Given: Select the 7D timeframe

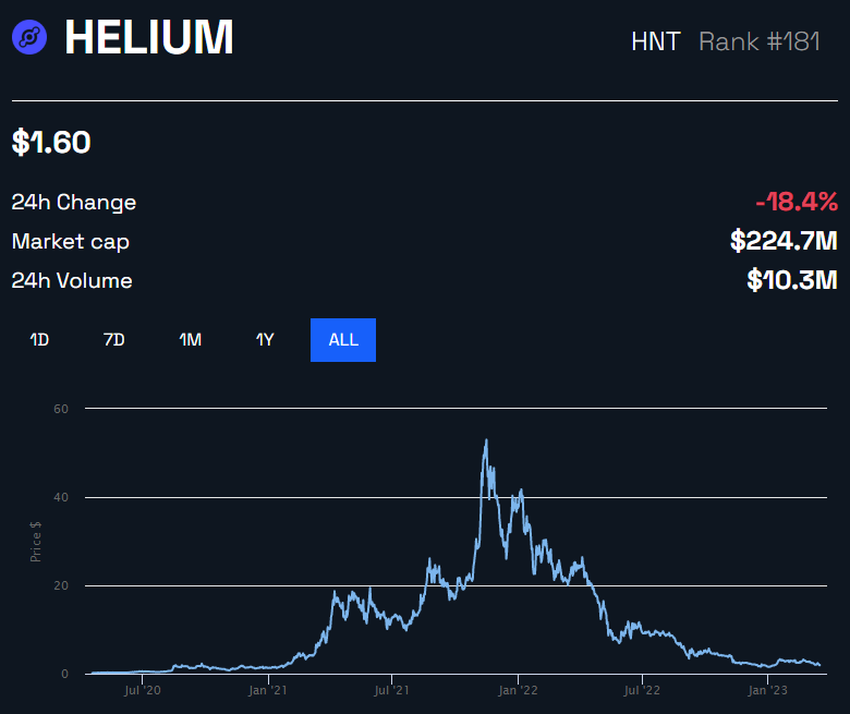Looking at the screenshot, I should [x=113, y=339].
